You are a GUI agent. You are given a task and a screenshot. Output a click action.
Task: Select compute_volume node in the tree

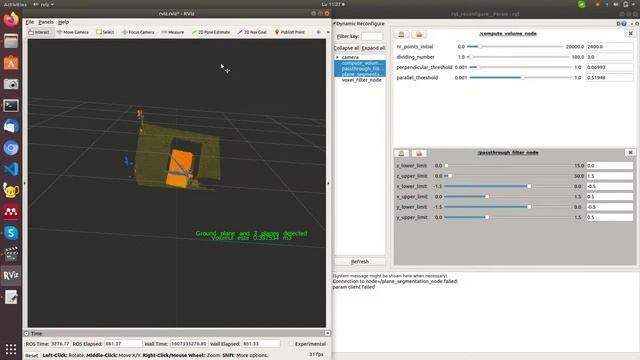click(362, 63)
